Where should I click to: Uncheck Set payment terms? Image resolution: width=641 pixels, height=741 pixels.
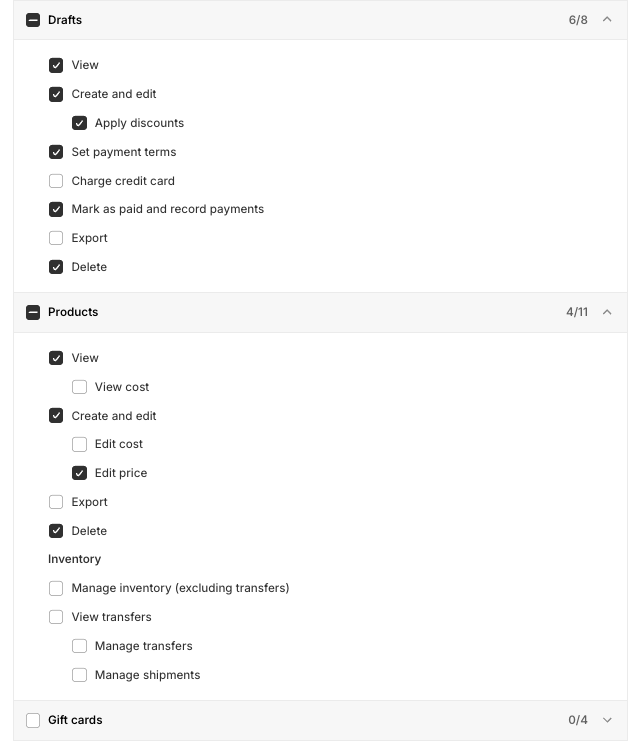[x=56, y=152]
